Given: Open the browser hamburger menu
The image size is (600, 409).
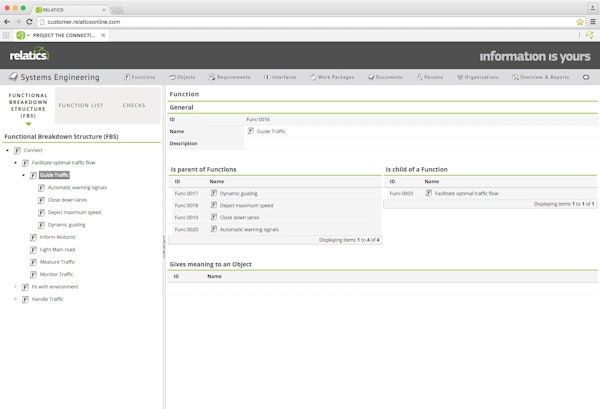Looking at the screenshot, I should coord(593,22).
